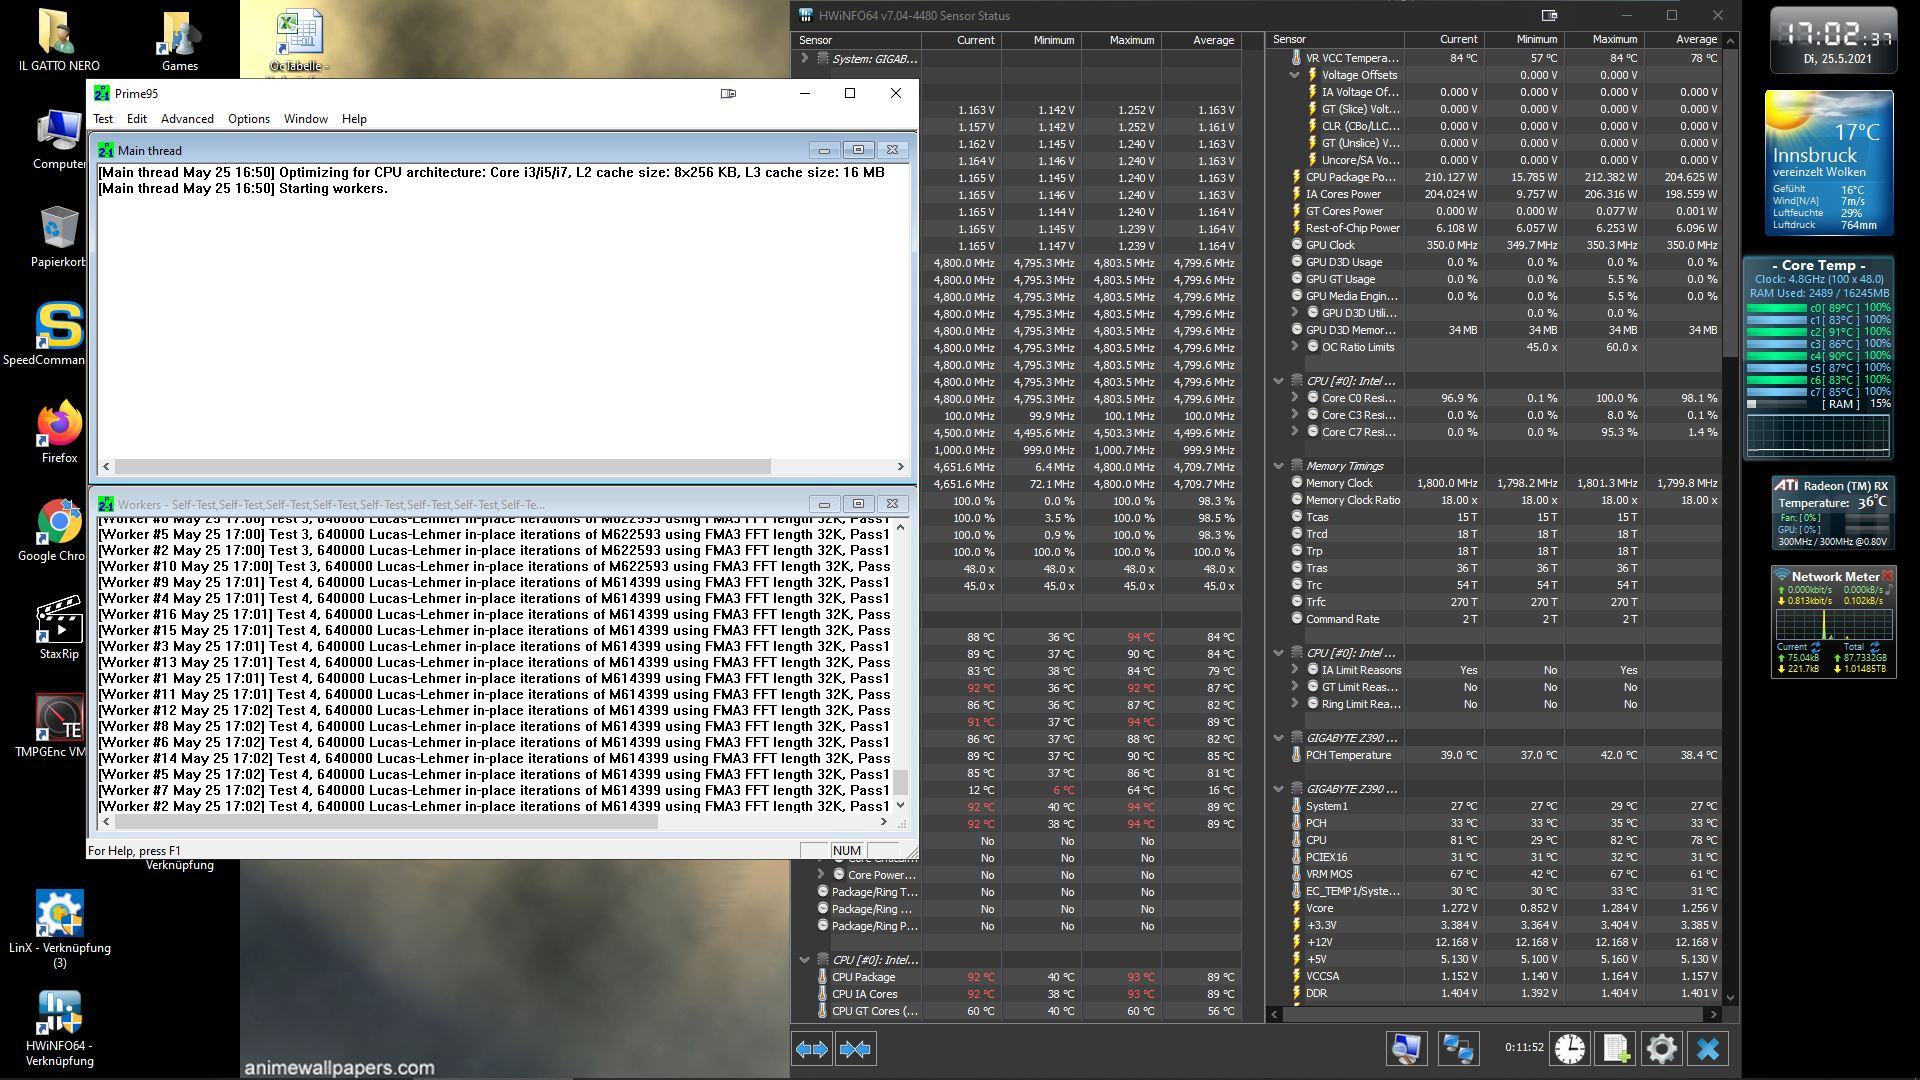Open HWiNFO sensor settings gear
The width and height of the screenshot is (1920, 1080).
(x=1662, y=1048)
